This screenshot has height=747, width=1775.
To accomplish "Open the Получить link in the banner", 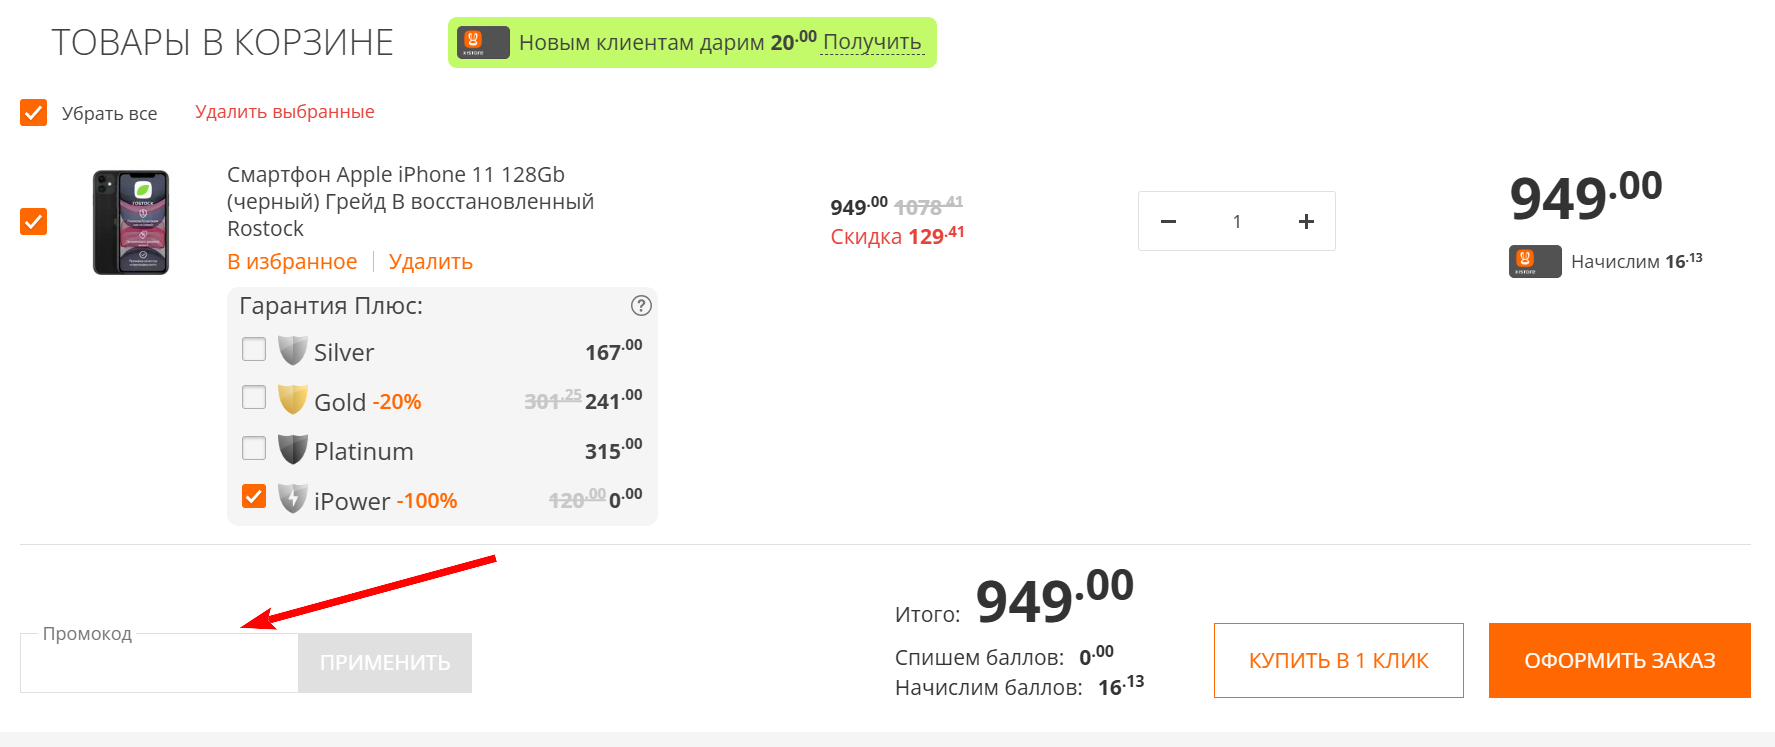I will click(871, 42).
